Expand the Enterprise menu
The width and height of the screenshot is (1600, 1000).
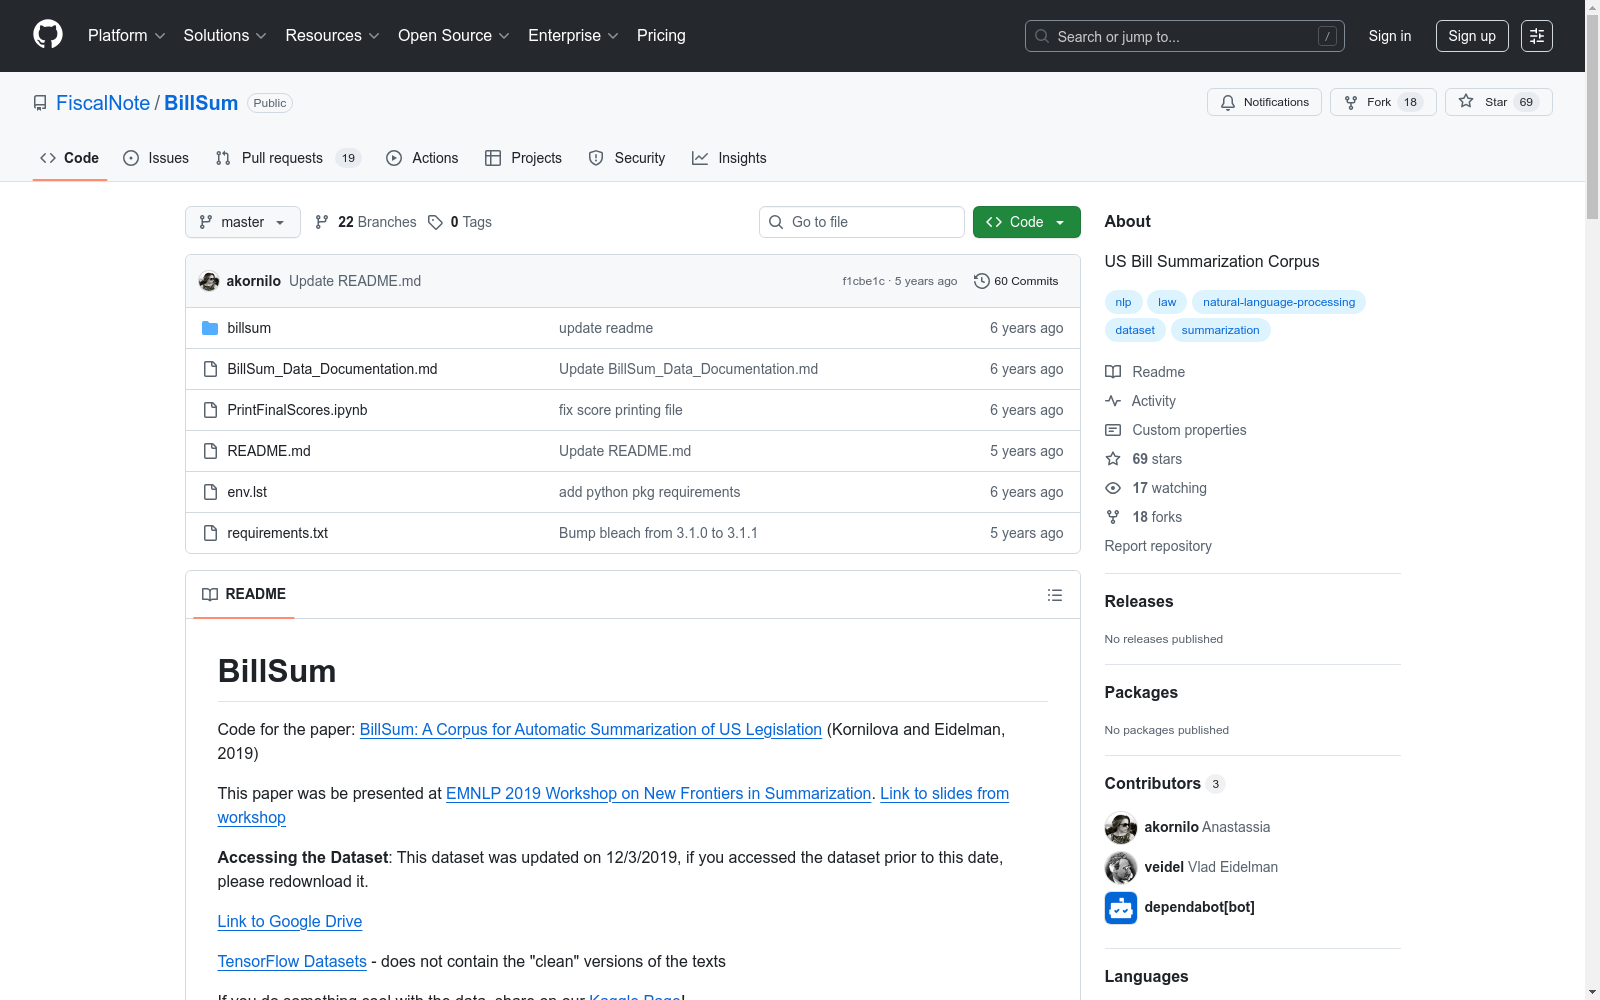[x=573, y=36]
